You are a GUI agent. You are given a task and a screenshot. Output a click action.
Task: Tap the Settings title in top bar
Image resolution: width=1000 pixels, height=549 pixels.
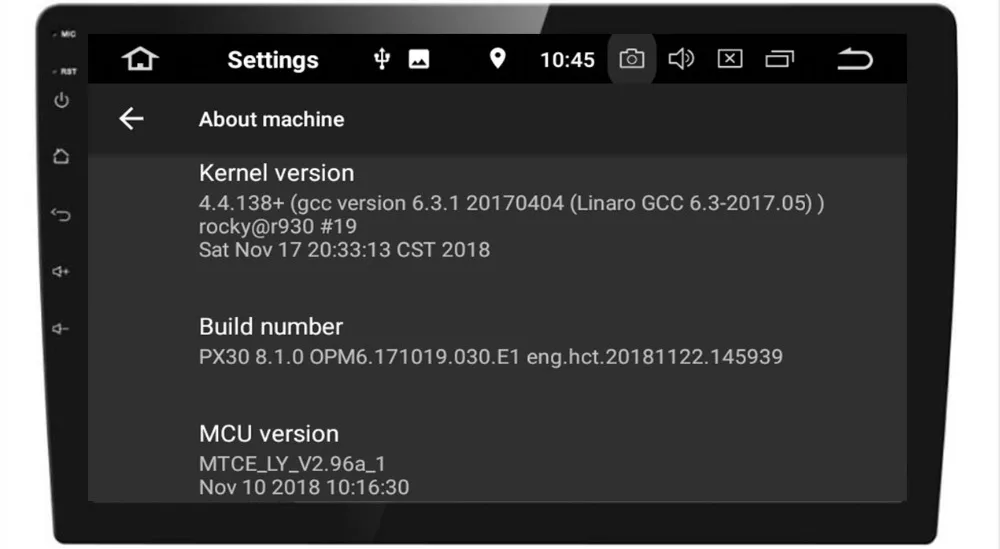click(x=273, y=60)
